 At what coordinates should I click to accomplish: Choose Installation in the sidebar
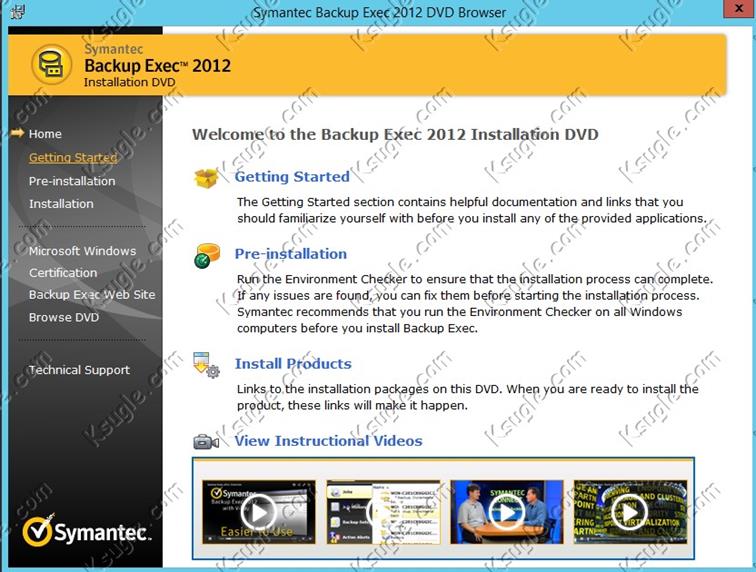(x=61, y=204)
